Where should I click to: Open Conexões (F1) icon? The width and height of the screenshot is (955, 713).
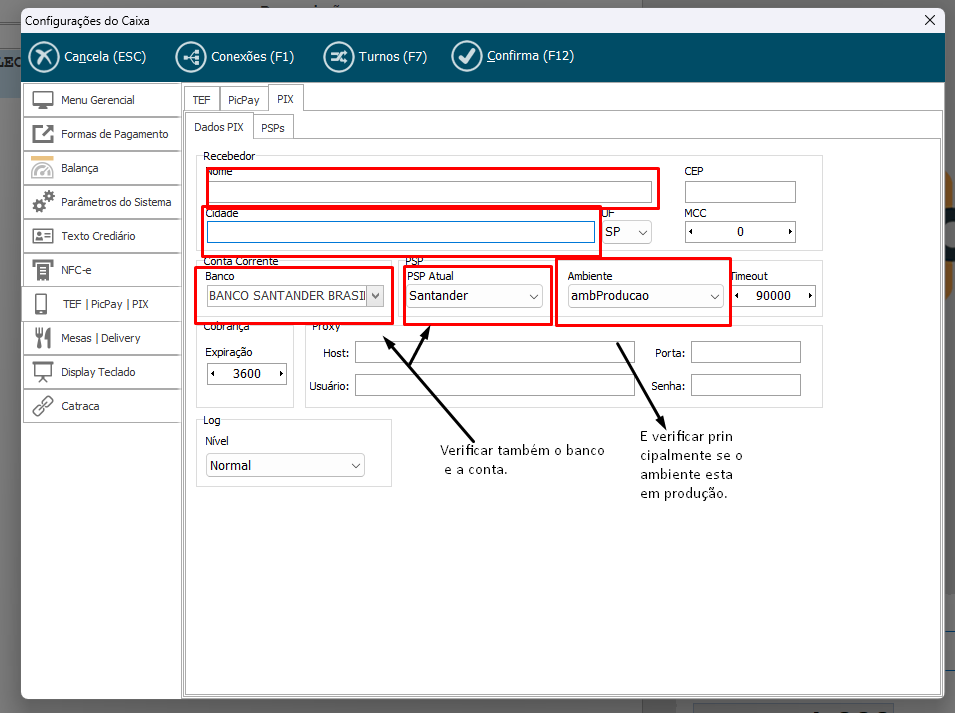coord(191,57)
